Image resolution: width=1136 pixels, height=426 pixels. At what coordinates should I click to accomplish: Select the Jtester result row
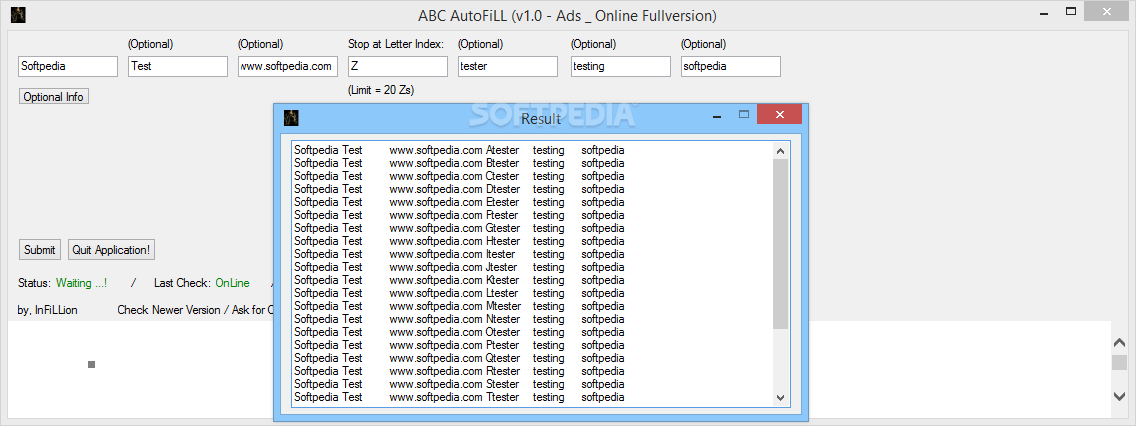coord(459,267)
